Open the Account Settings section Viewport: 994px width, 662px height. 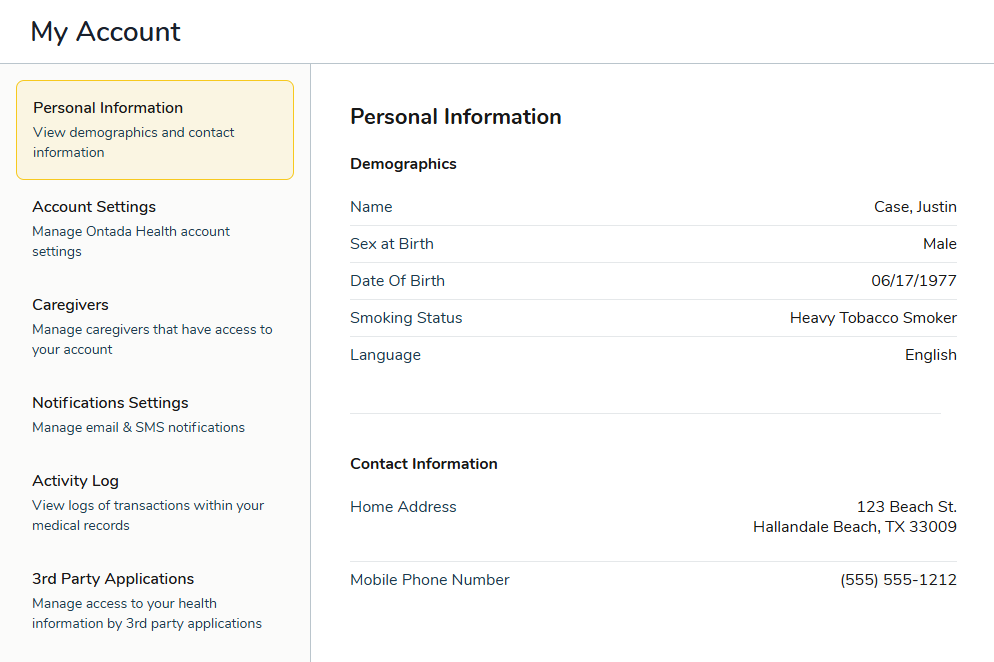coord(94,206)
